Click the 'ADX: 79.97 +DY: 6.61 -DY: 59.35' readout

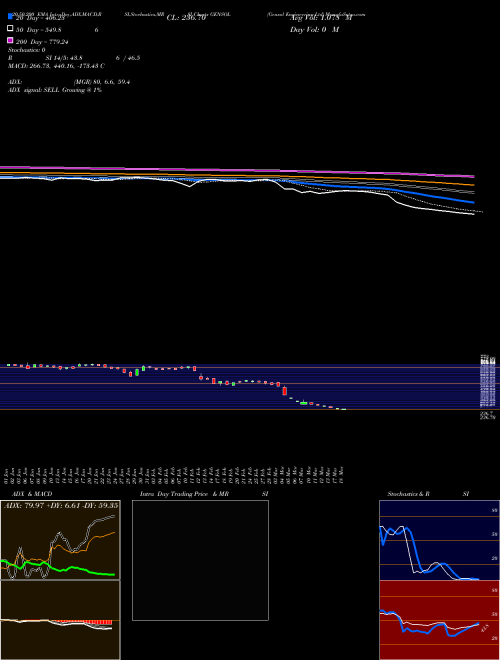tap(61, 505)
